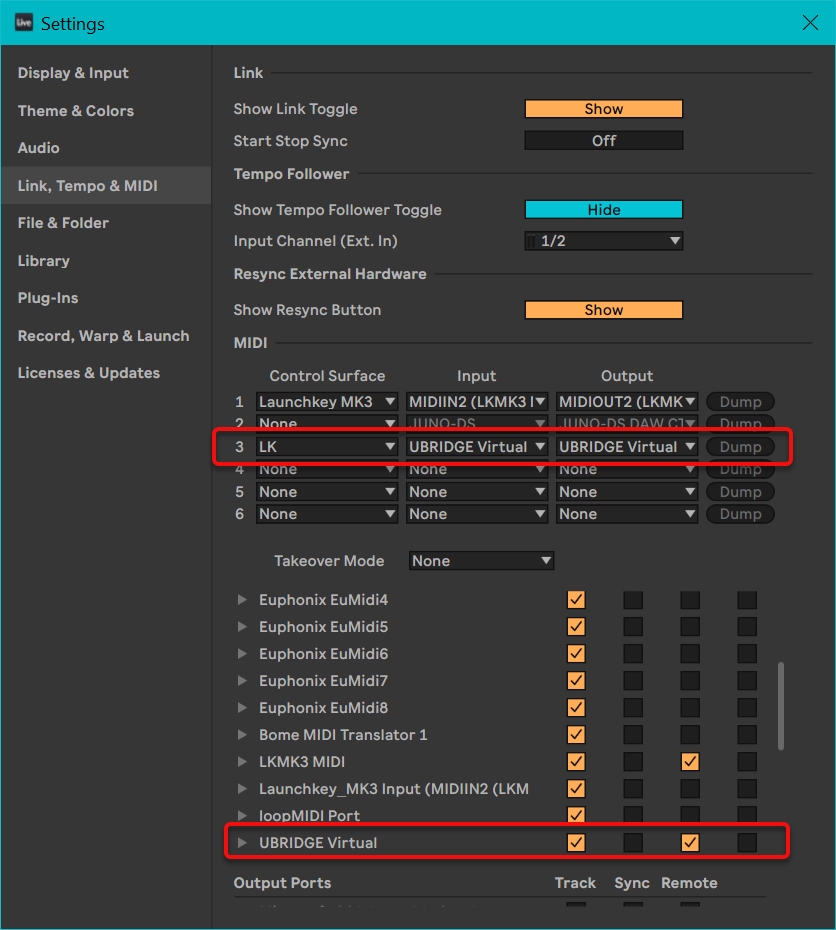Uncheck Track checkbox for LKMK3 MIDI

pyautogui.click(x=576, y=762)
